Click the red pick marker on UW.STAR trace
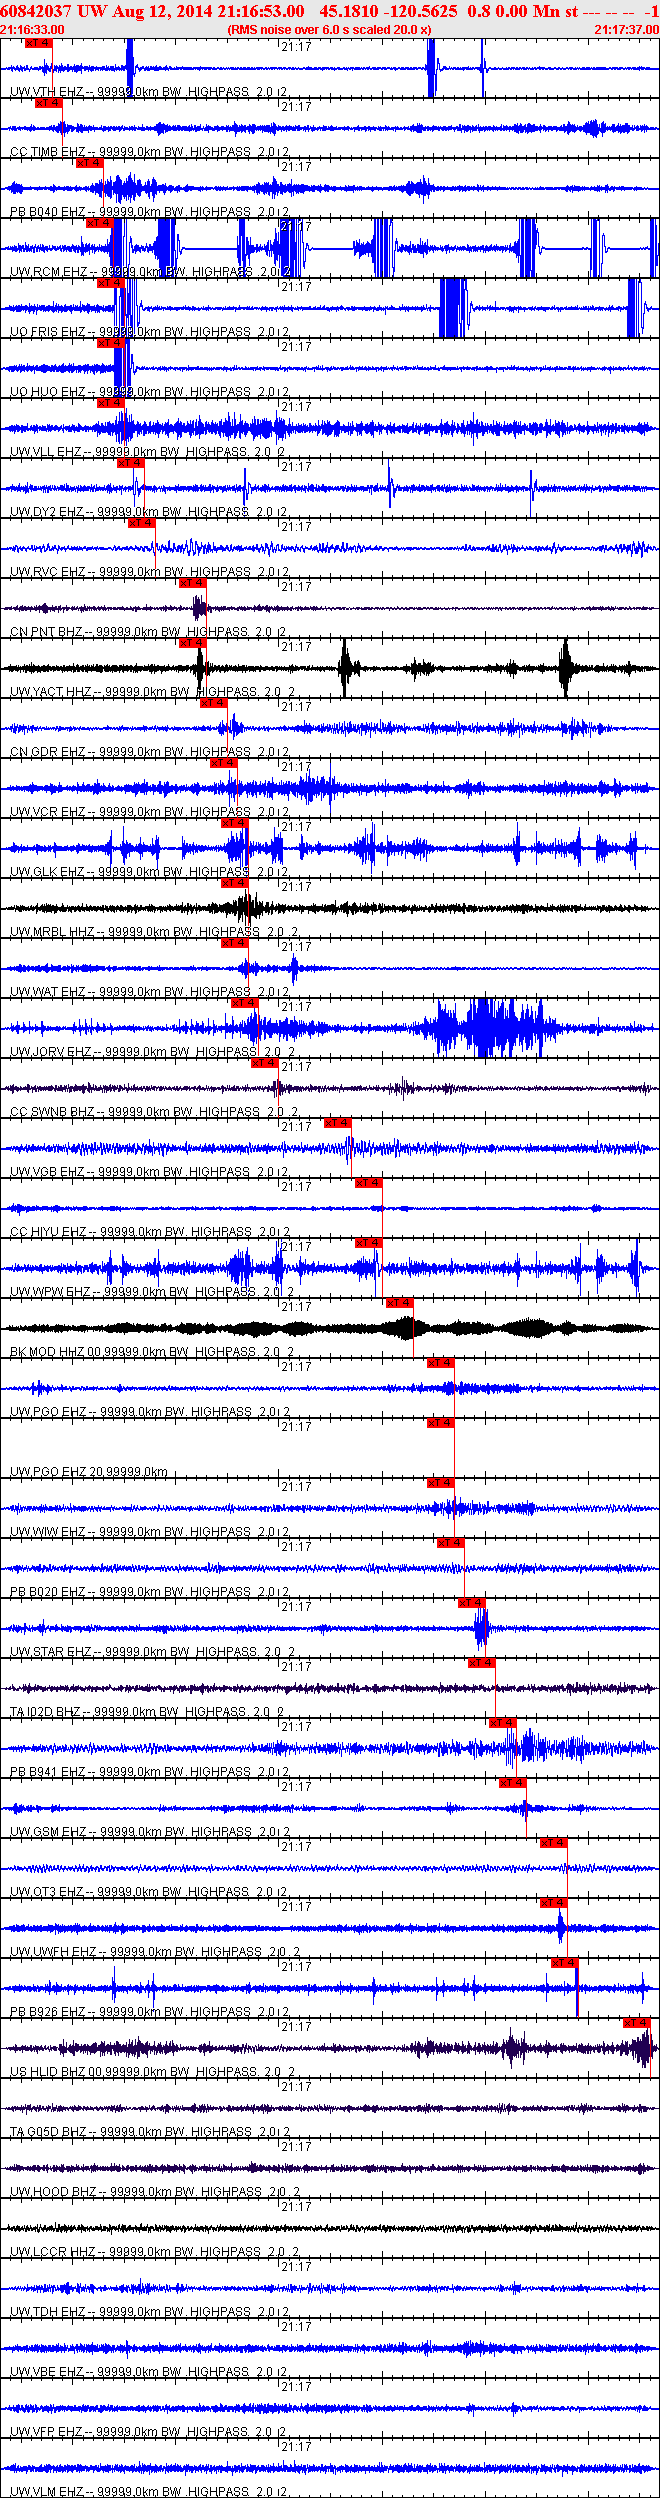The height and width of the screenshot is (2498, 660). click(x=472, y=1603)
